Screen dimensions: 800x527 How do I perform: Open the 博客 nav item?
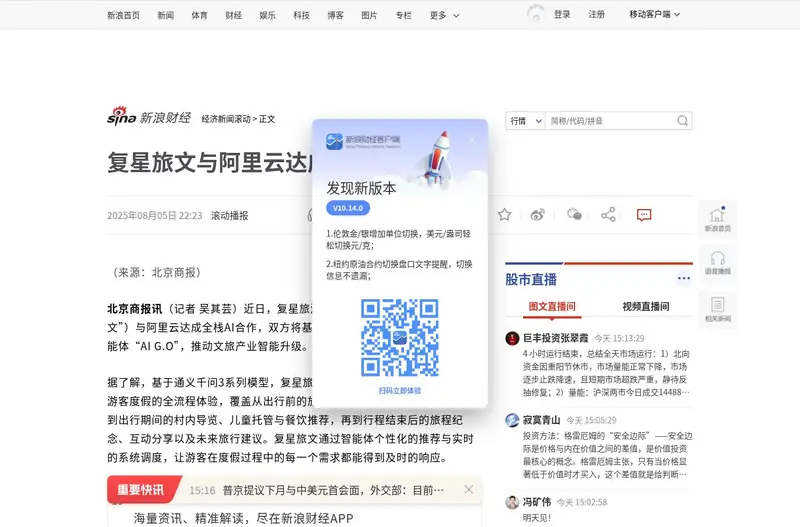pyautogui.click(x=335, y=15)
